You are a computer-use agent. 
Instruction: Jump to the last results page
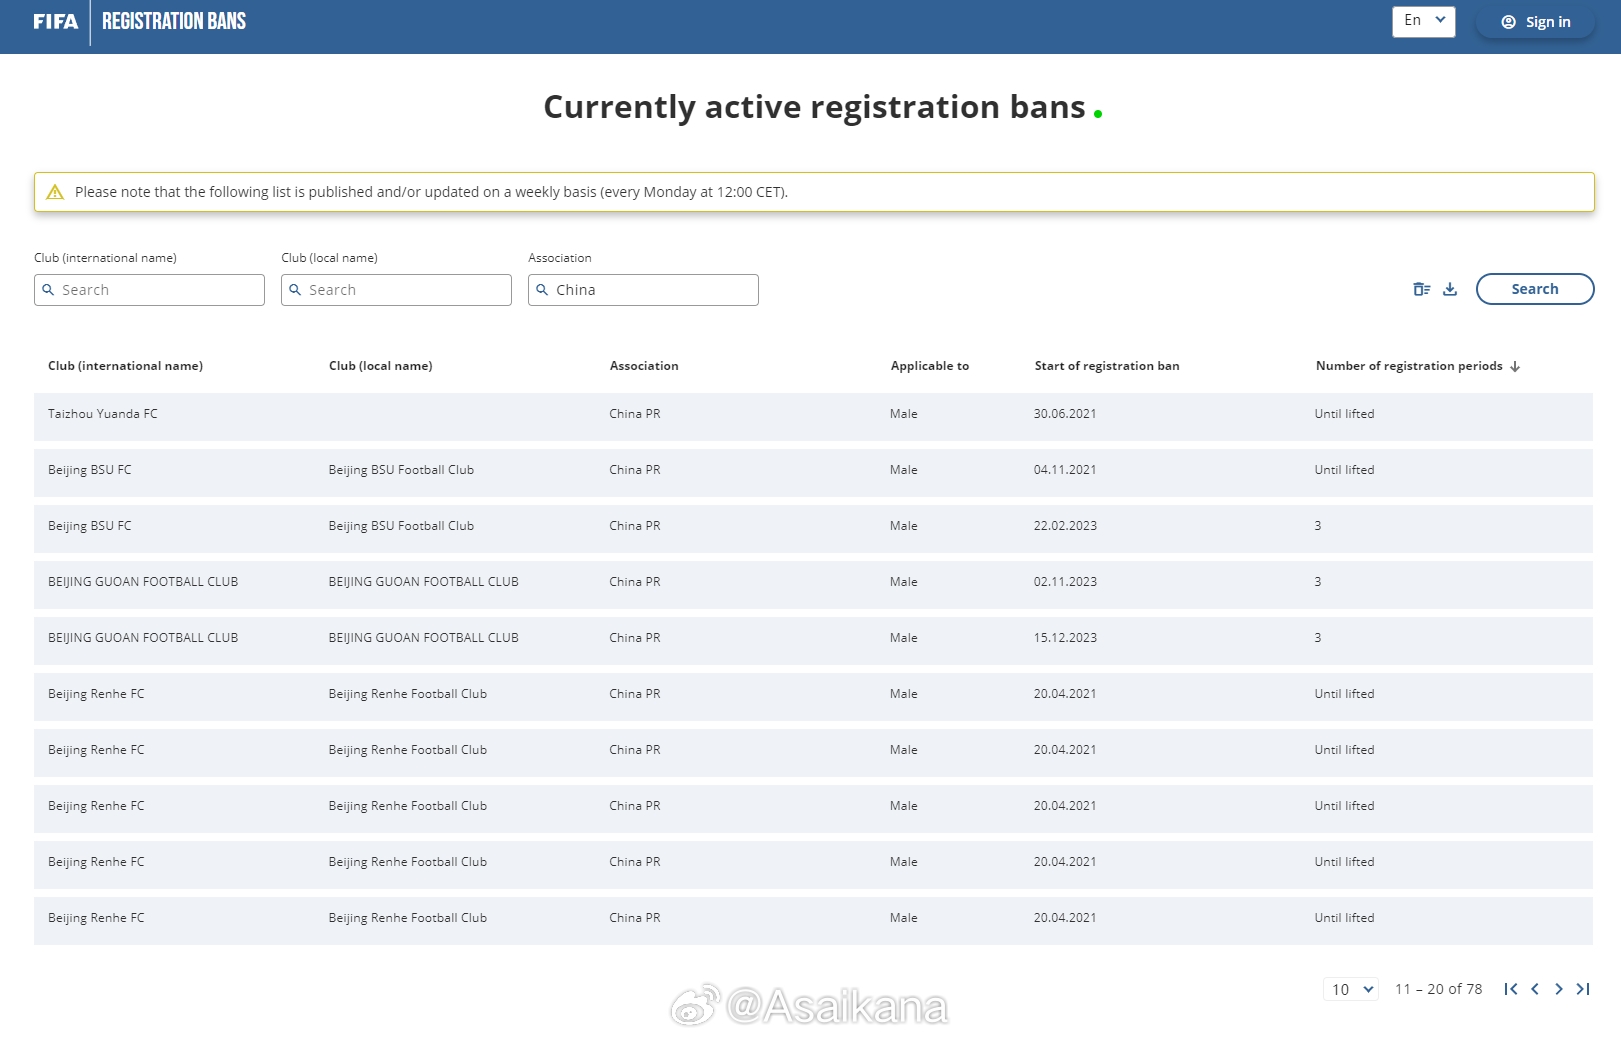point(1583,989)
